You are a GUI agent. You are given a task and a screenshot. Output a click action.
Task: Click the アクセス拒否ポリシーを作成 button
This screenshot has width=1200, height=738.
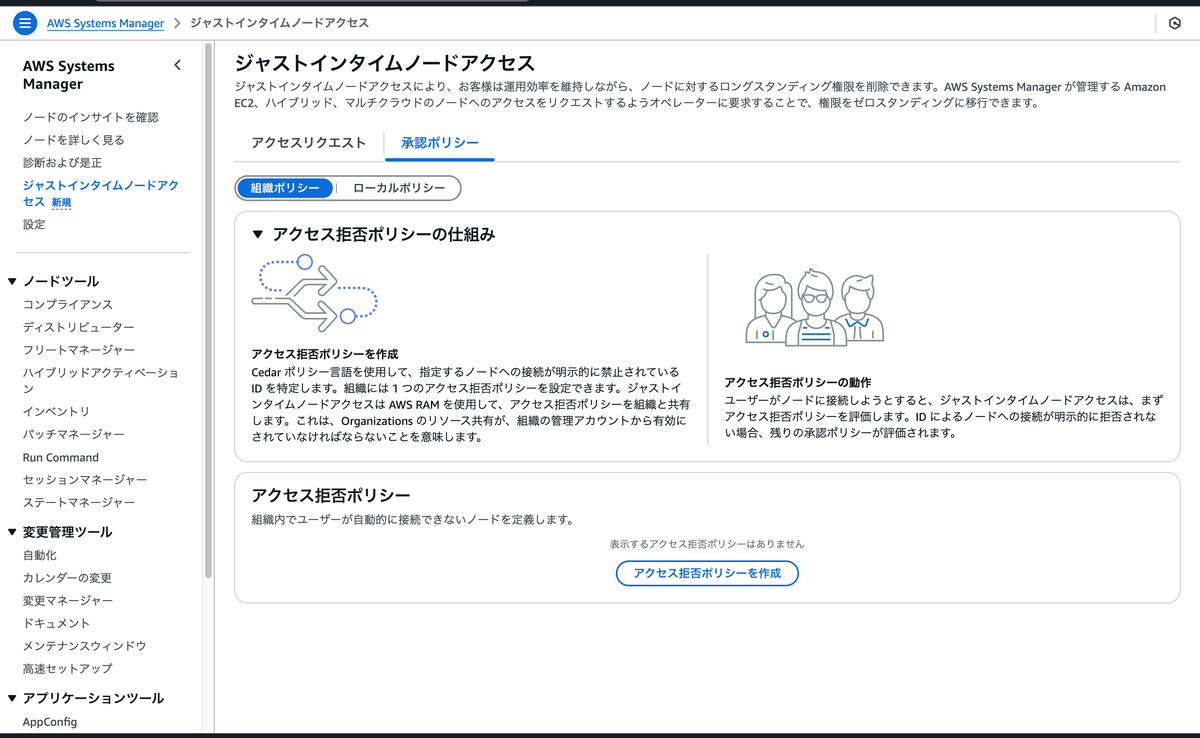pyautogui.click(x=707, y=573)
